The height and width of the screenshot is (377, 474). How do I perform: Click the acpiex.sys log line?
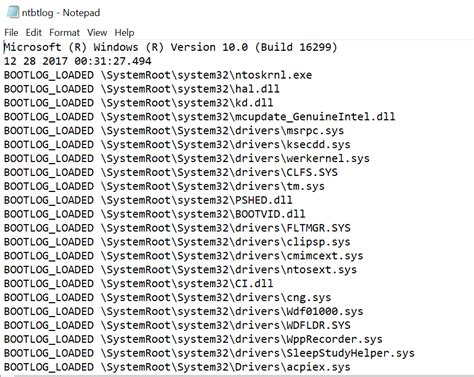177,367
